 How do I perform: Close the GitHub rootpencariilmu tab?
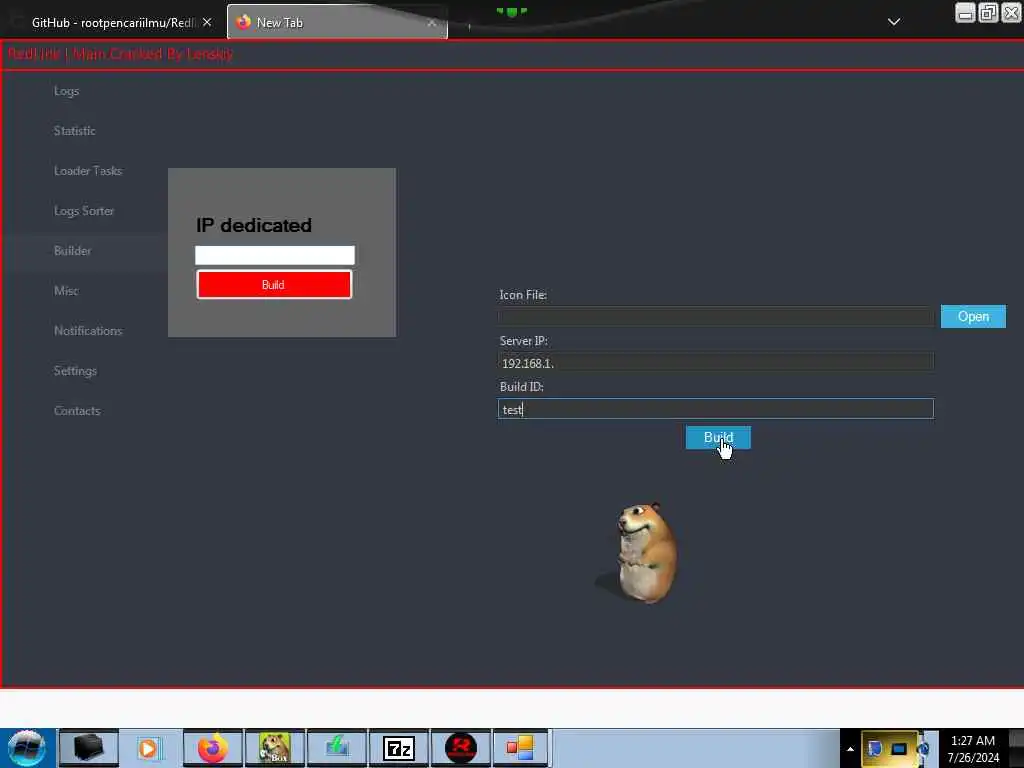click(x=207, y=22)
